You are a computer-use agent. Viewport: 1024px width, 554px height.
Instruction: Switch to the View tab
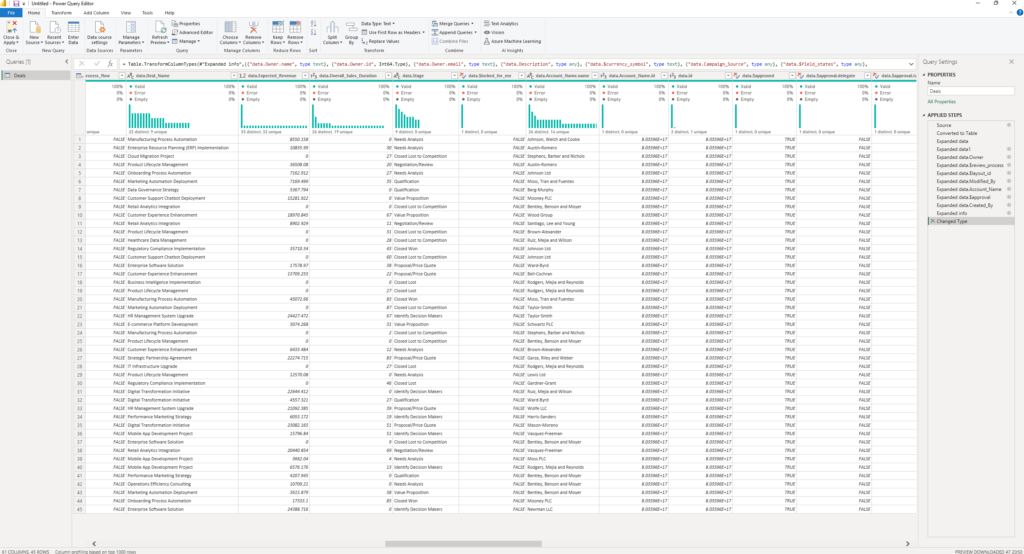click(126, 12)
